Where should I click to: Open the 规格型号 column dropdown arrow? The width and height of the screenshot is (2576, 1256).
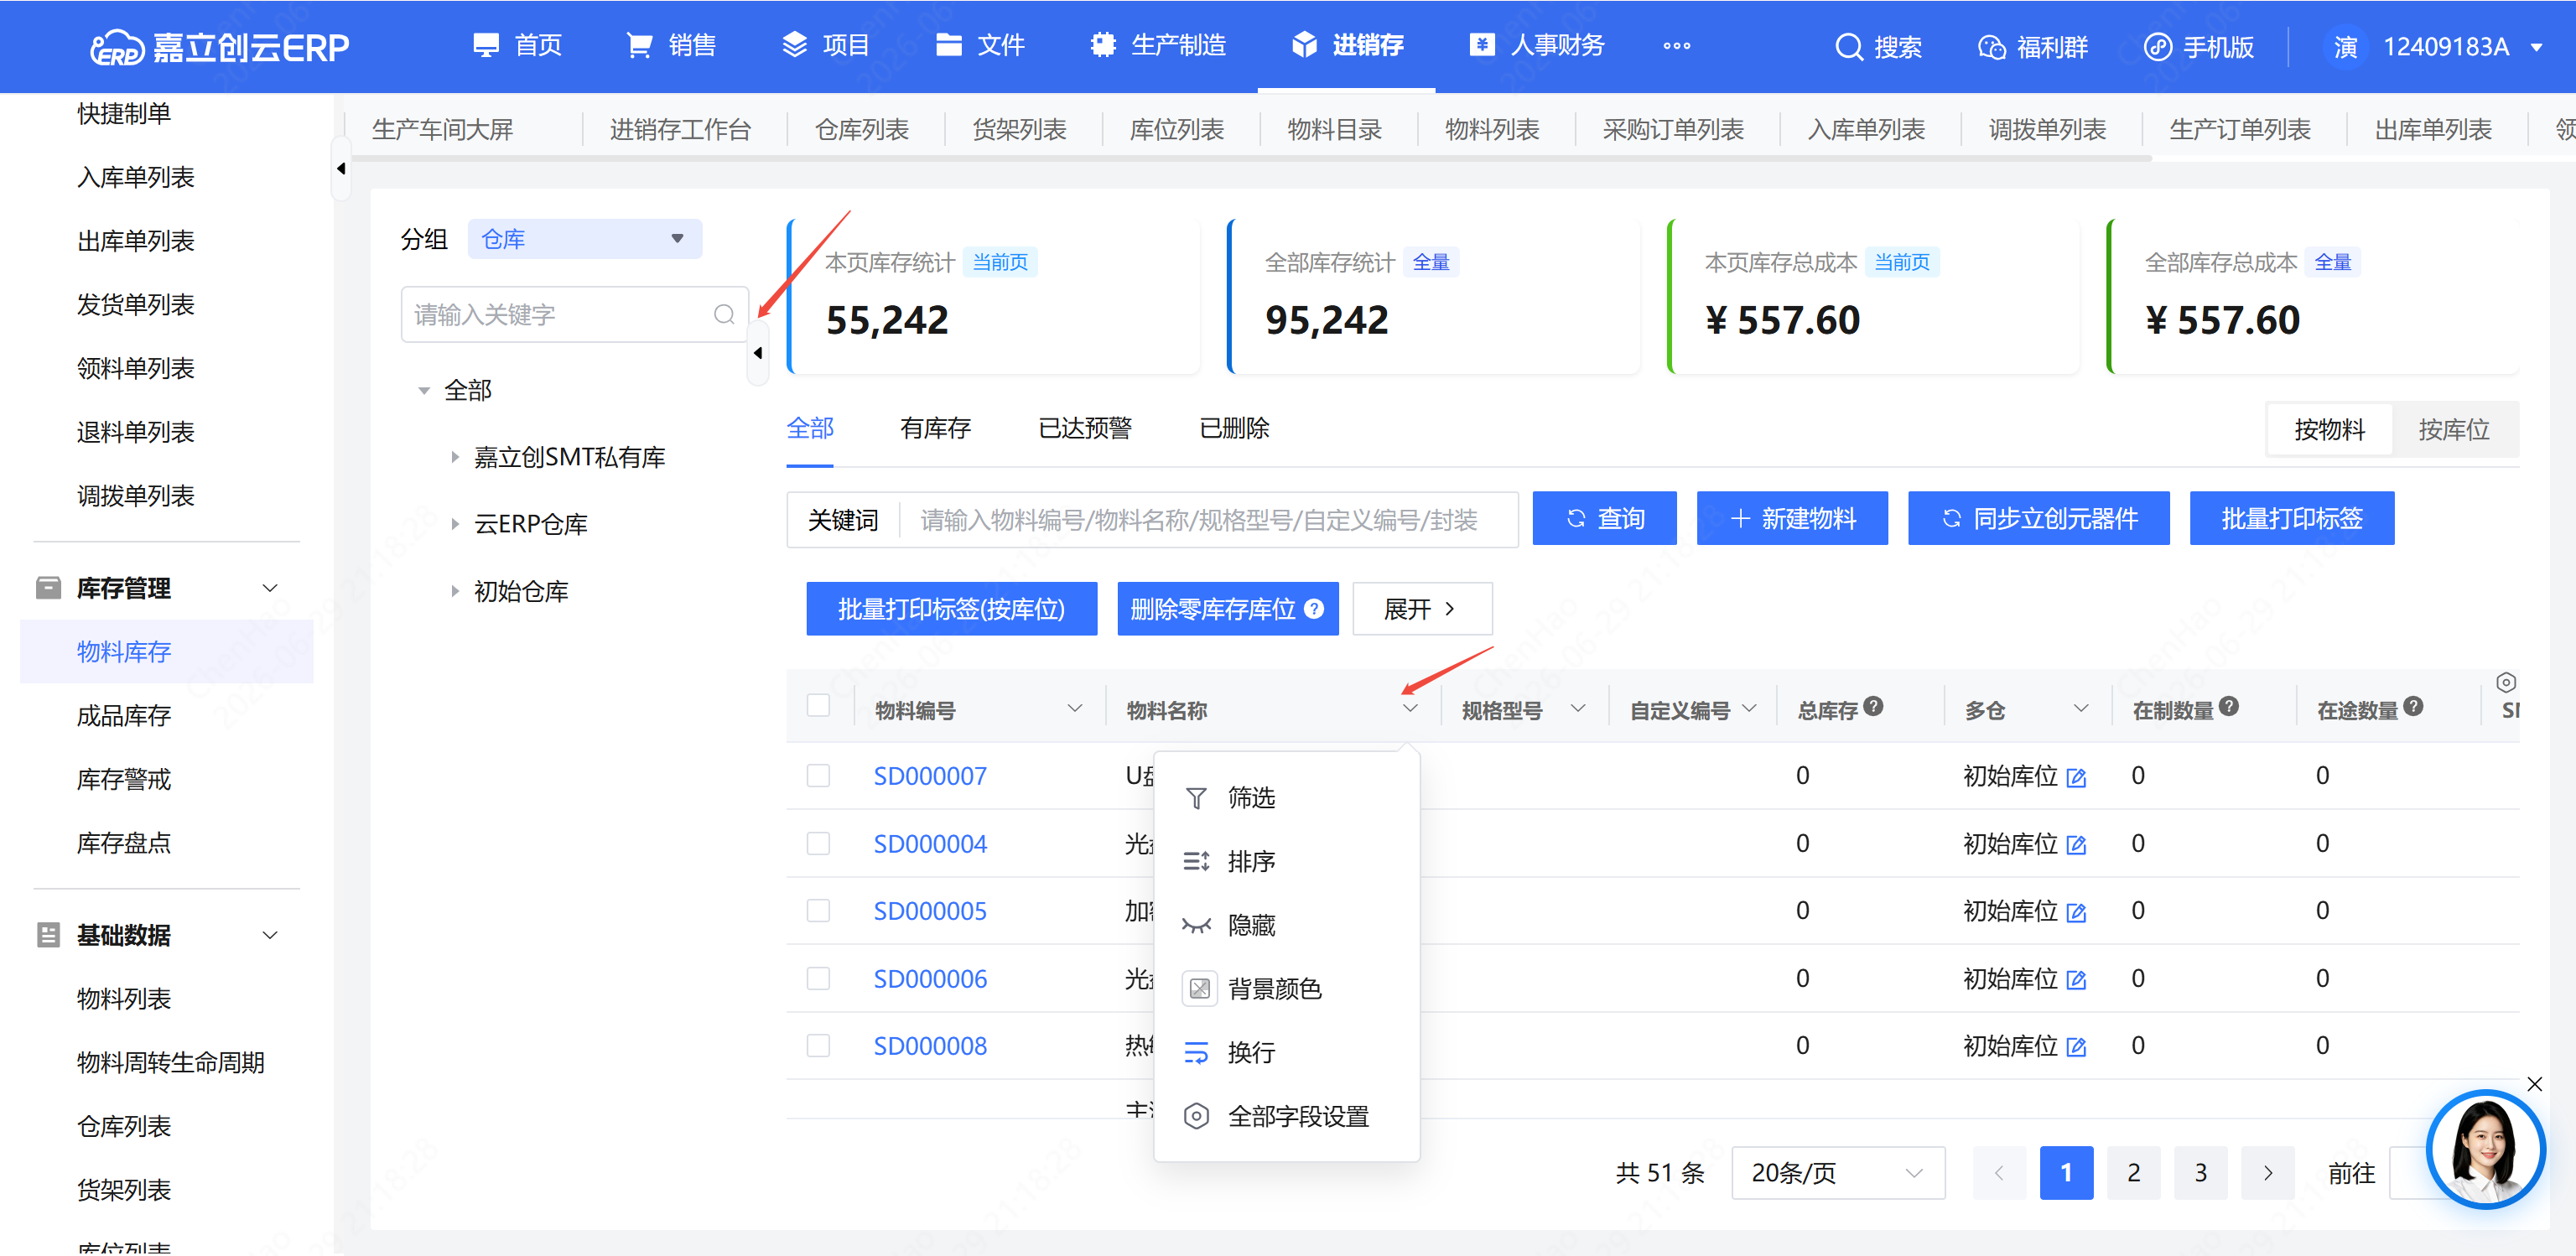tap(1578, 709)
